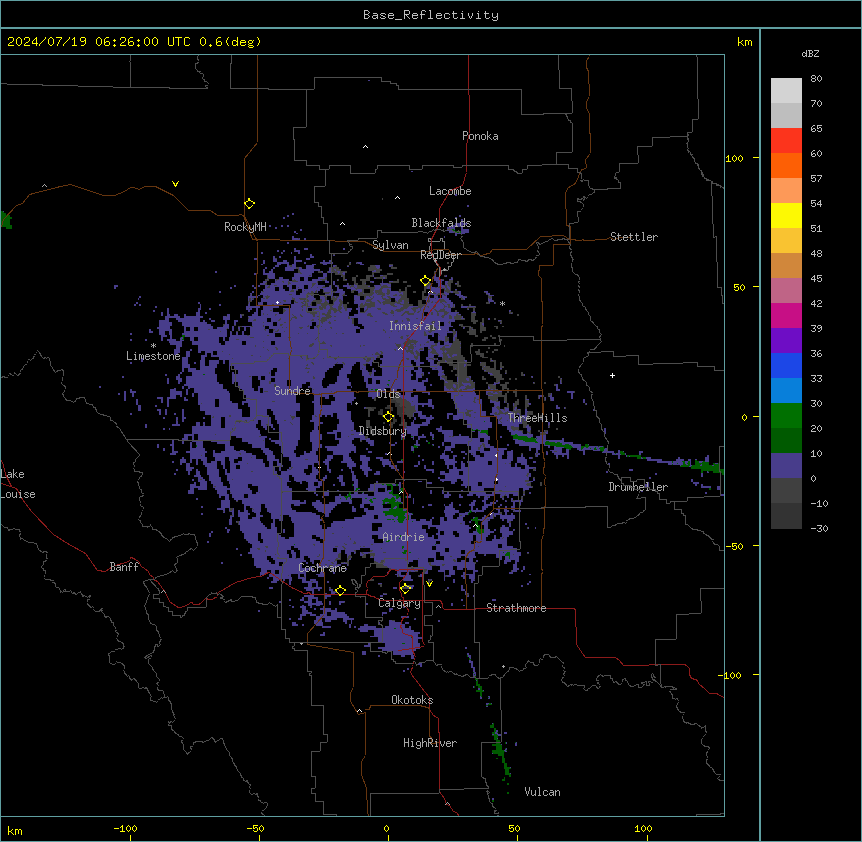The image size is (862, 842).
Task: Click the Limestone label
Action: coord(153,356)
